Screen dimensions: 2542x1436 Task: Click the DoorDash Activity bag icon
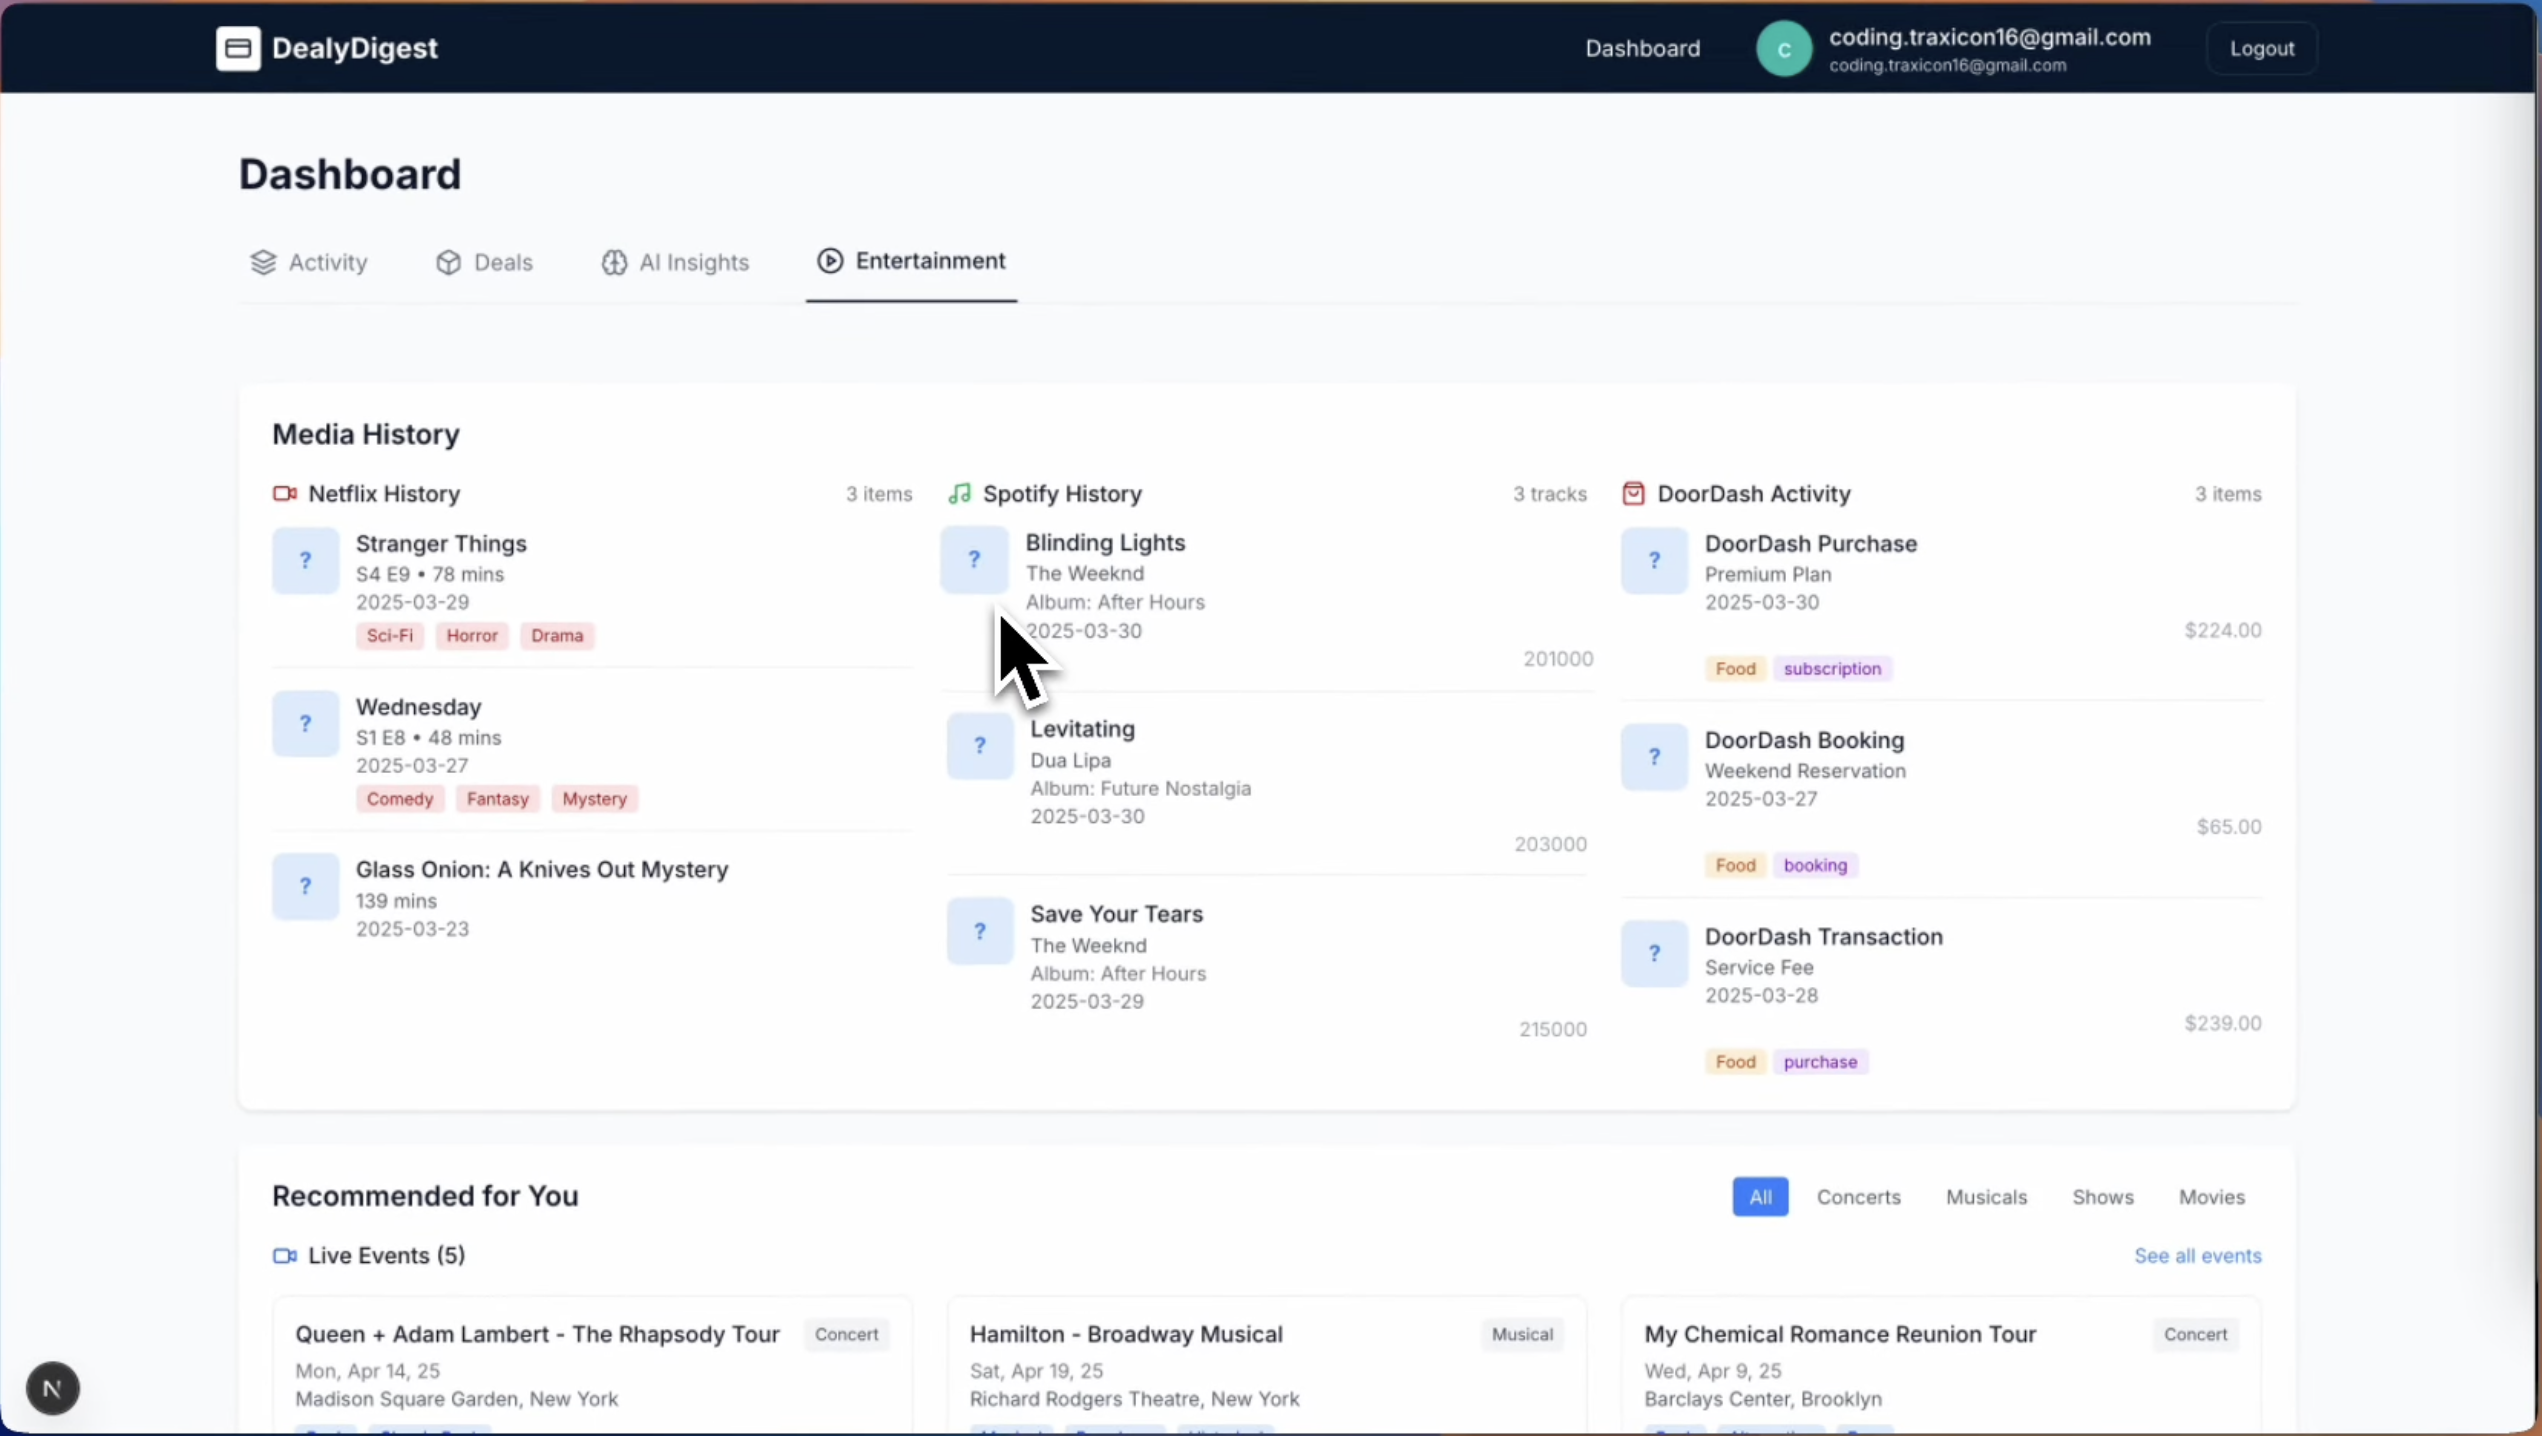1633,494
